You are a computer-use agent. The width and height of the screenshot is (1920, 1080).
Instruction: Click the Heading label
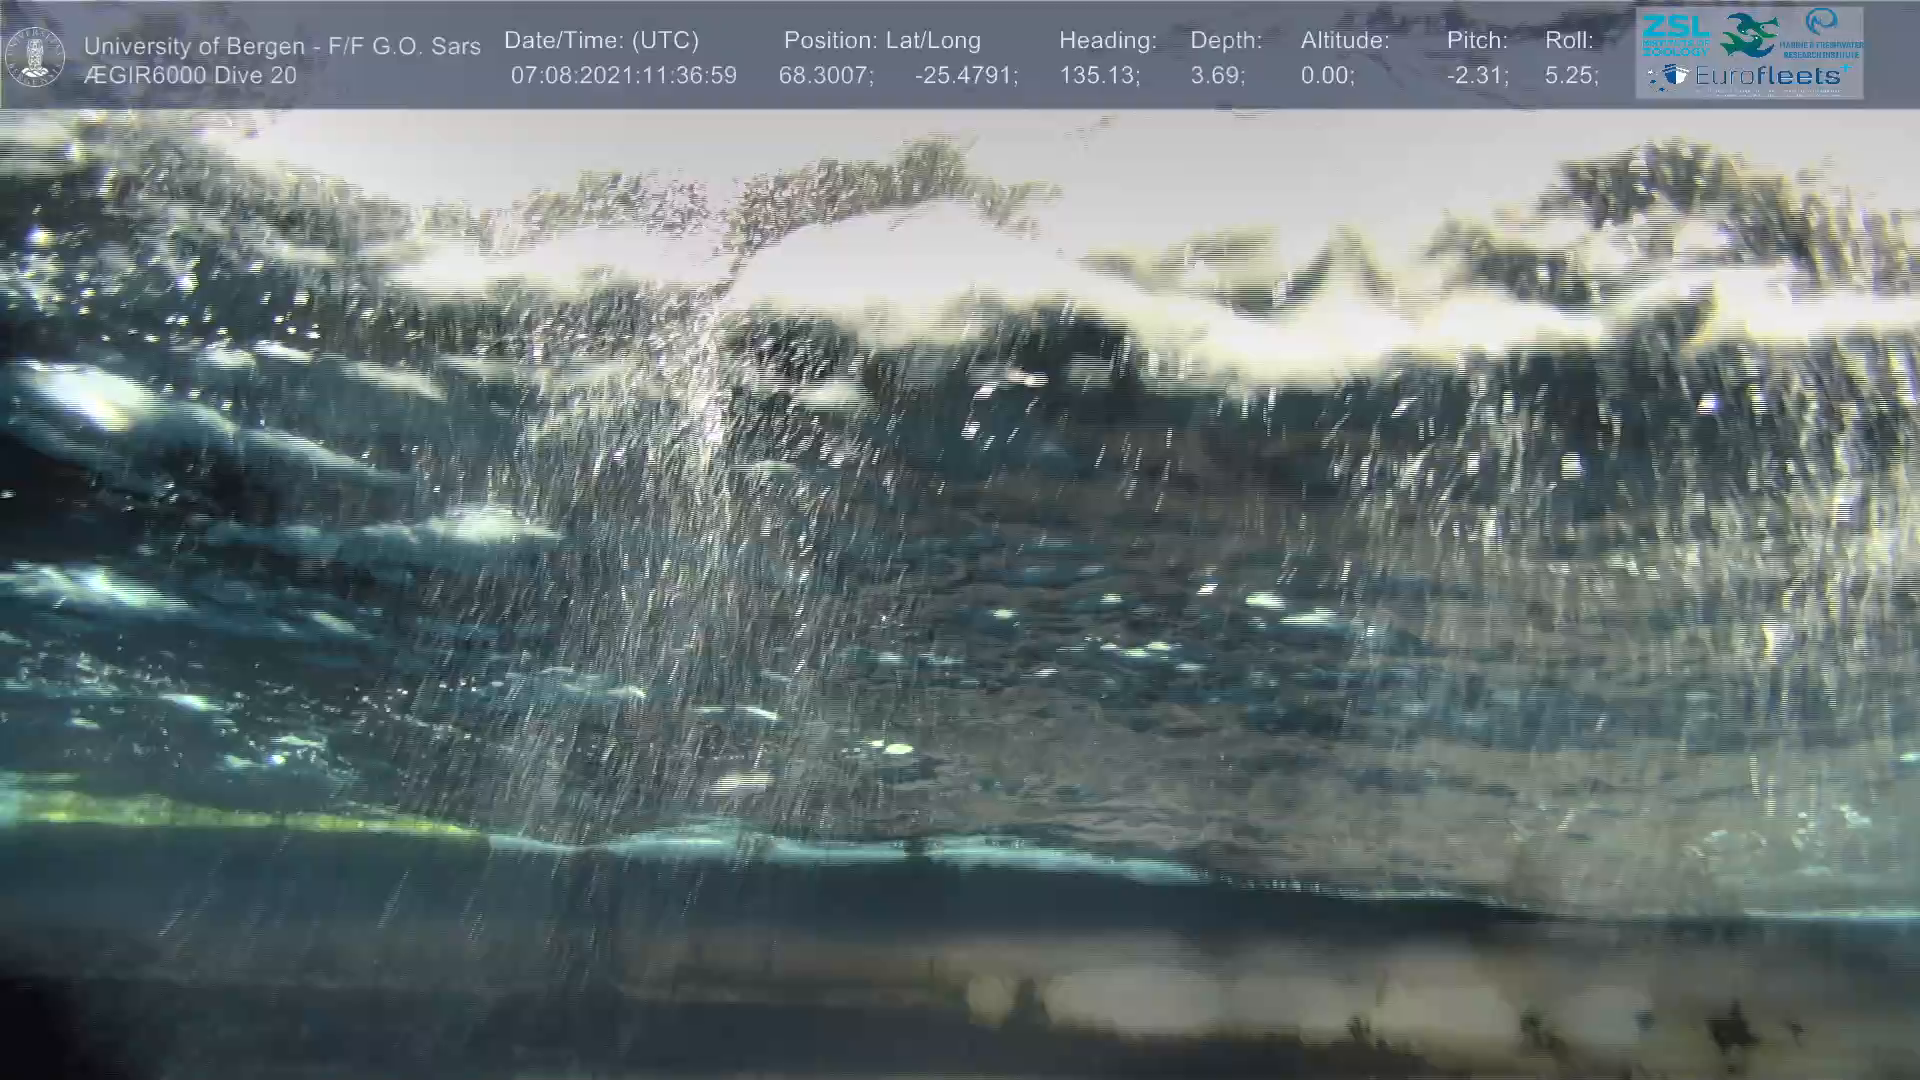1107,41
